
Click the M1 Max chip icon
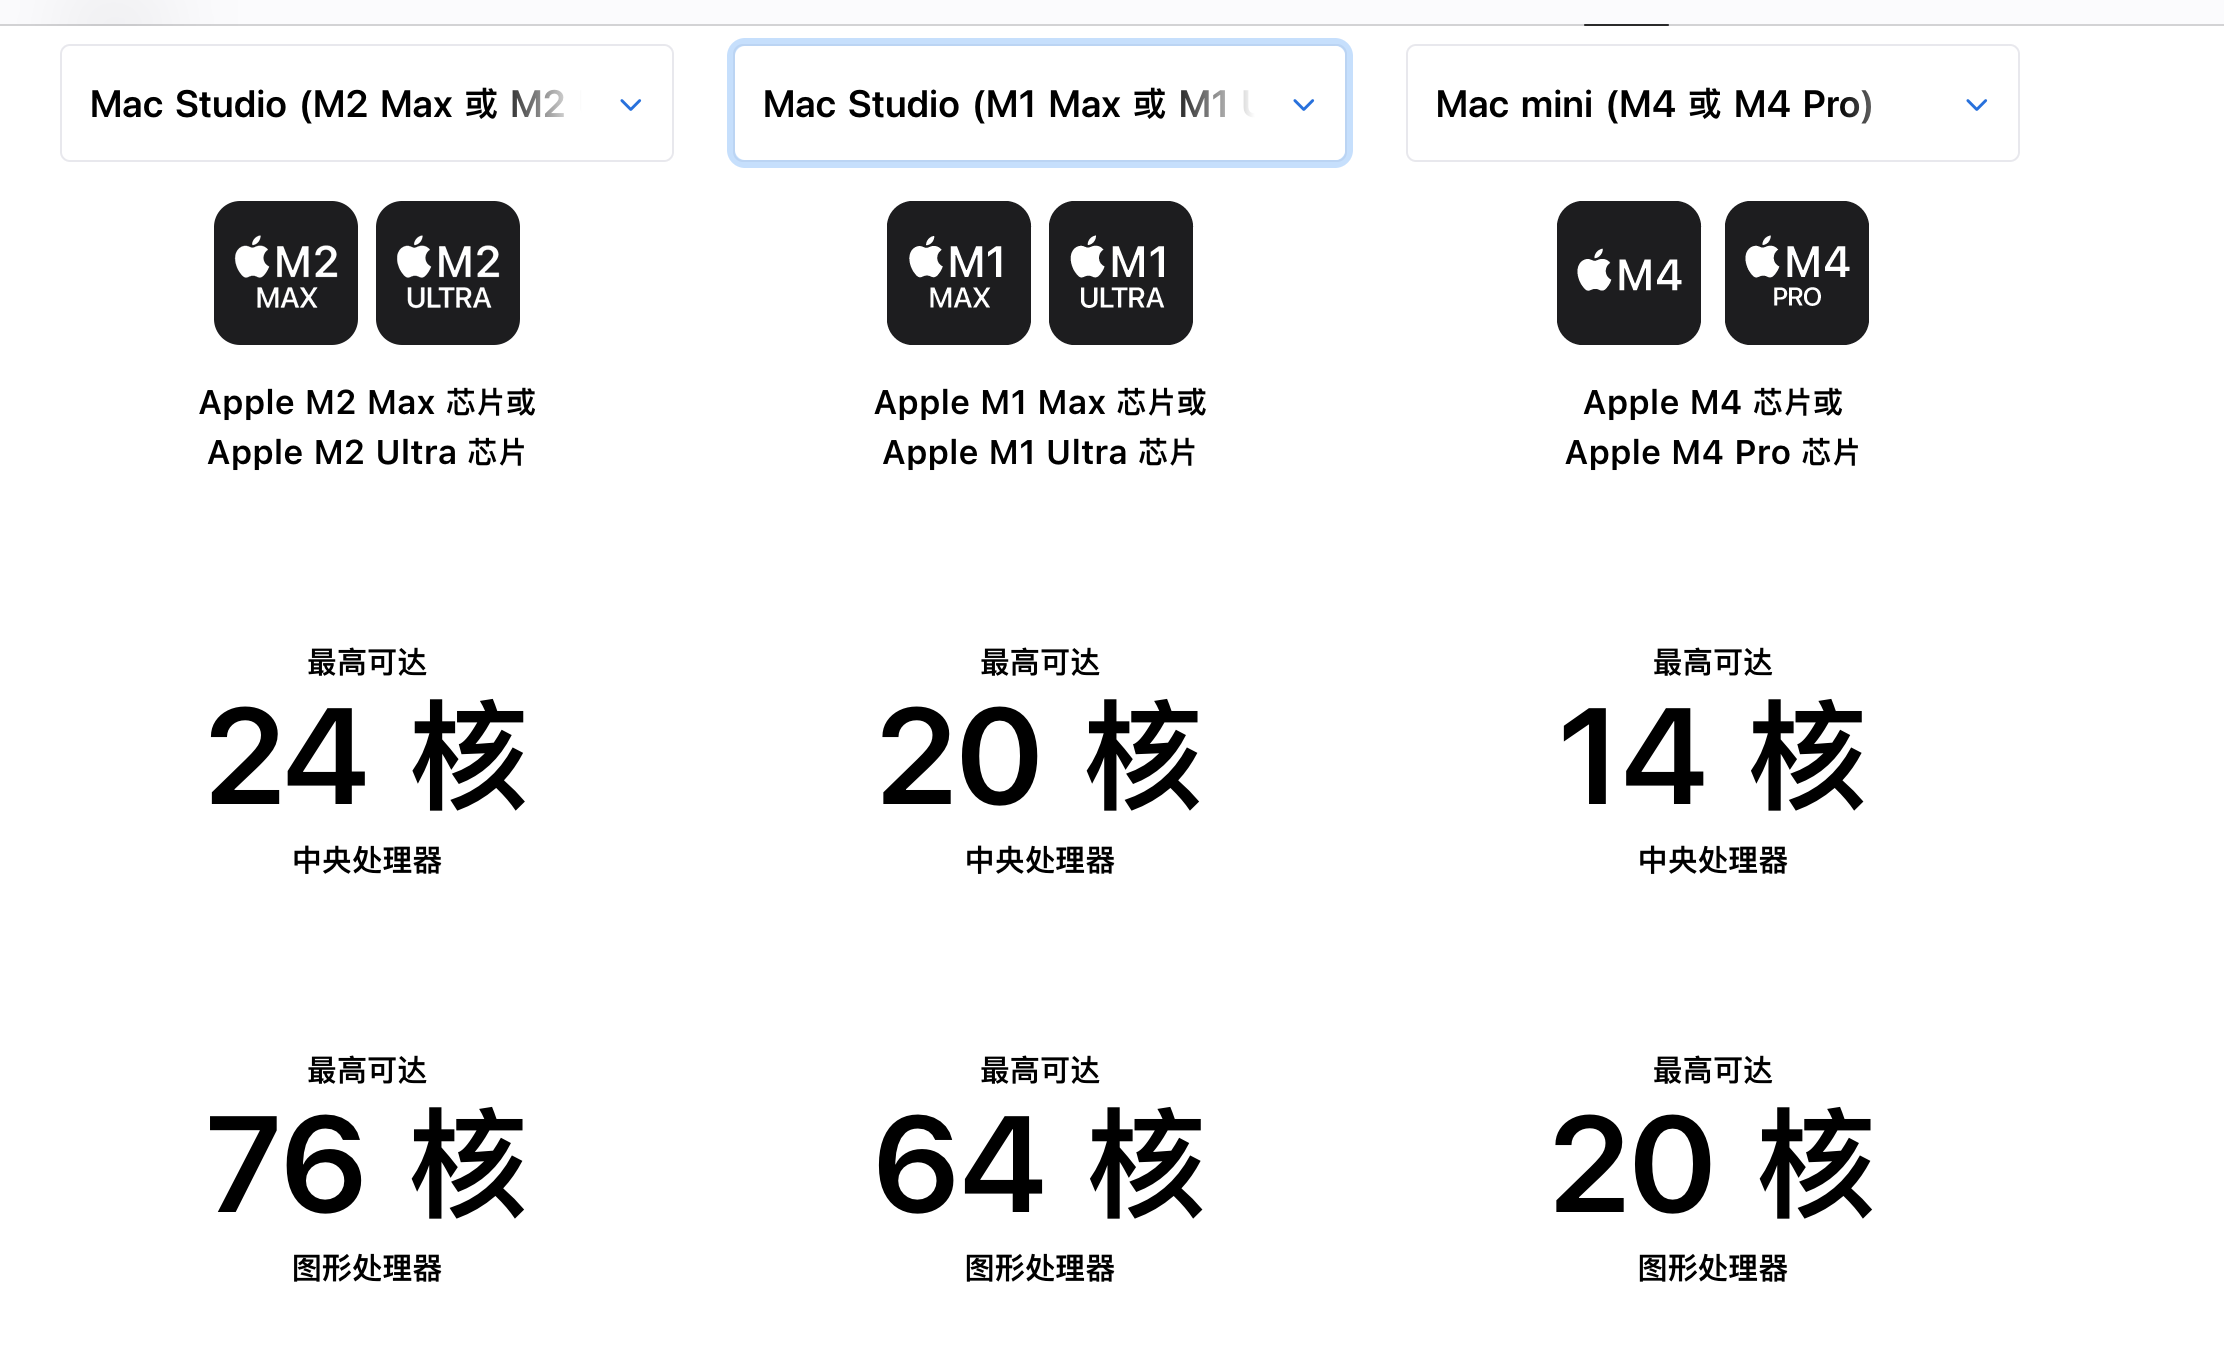[959, 273]
